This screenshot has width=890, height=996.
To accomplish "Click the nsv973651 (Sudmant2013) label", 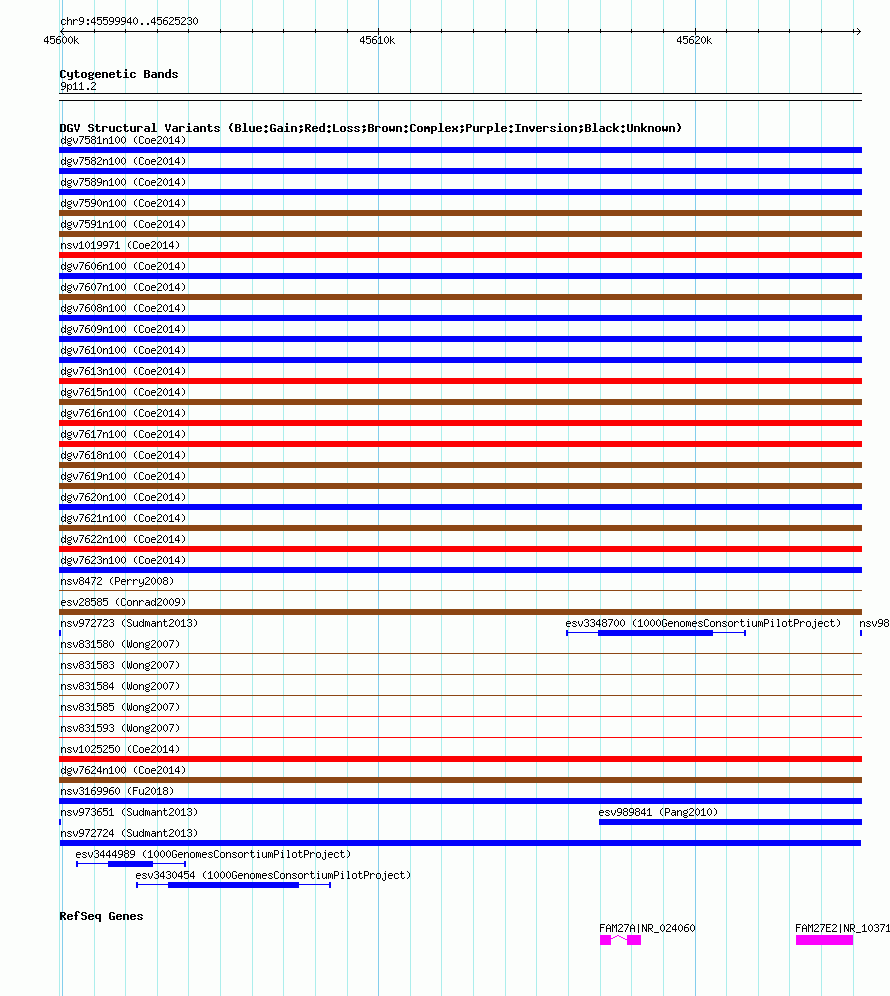I will (x=129, y=812).
